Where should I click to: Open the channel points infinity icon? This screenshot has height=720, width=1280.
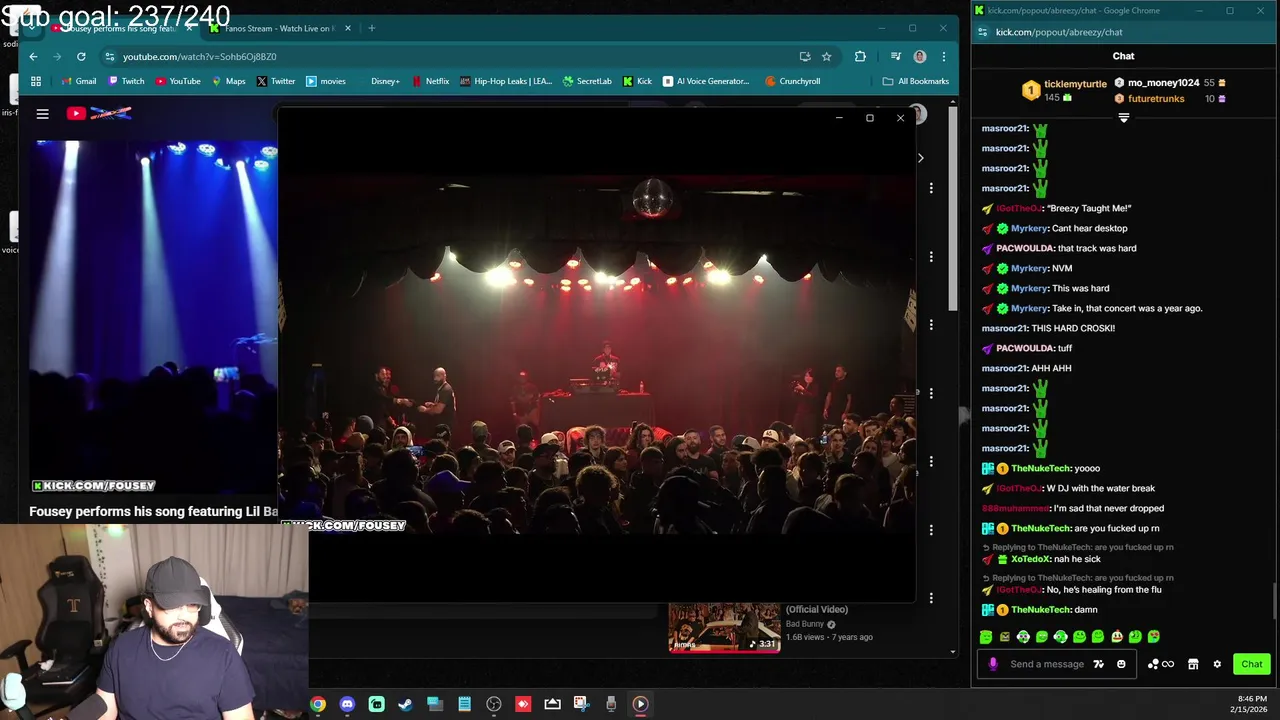click(x=1161, y=664)
